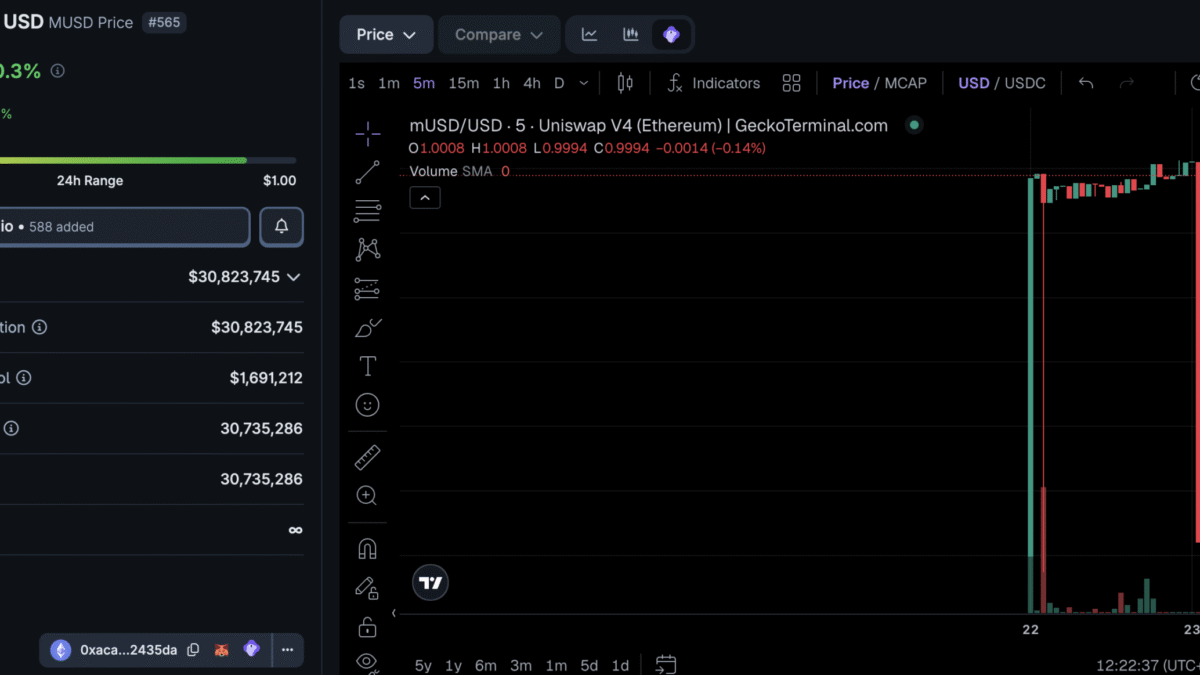Click info icon next to $1,691,212 volume
The height and width of the screenshot is (675, 1200).
coord(23,378)
